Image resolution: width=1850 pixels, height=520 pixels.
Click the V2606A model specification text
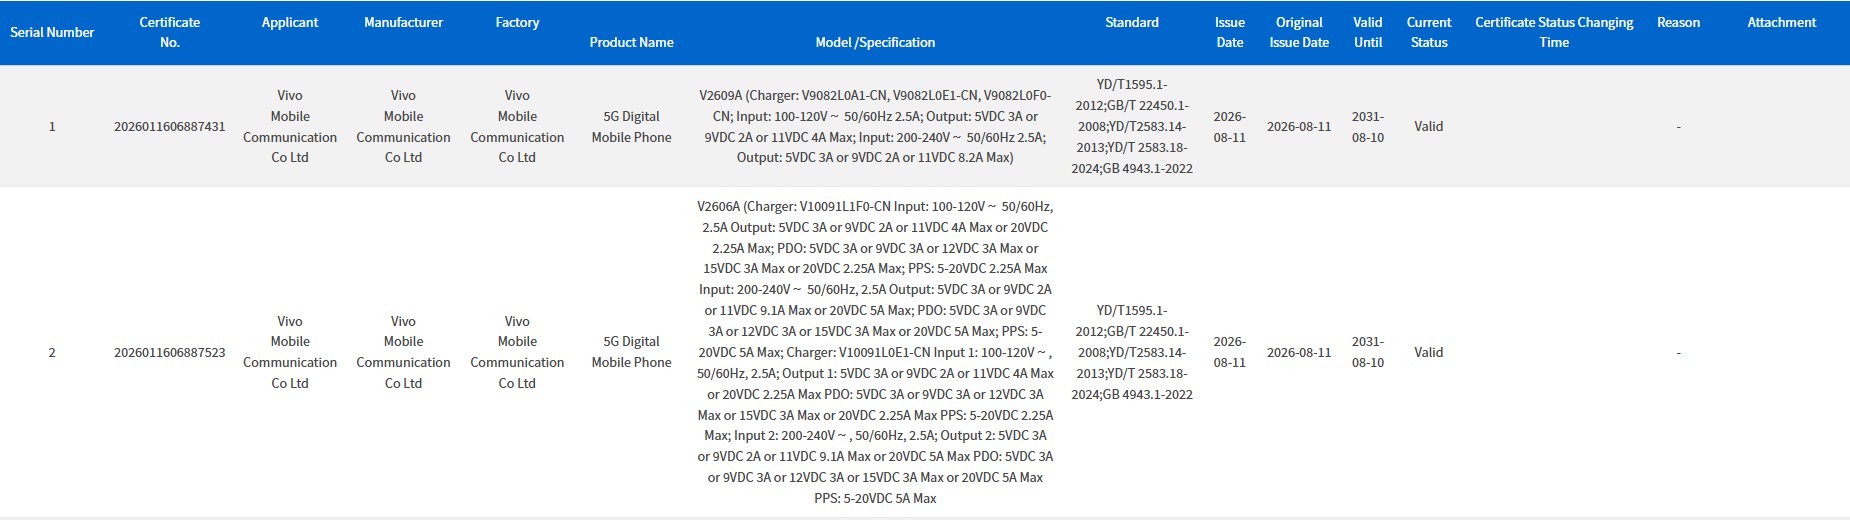pos(875,352)
